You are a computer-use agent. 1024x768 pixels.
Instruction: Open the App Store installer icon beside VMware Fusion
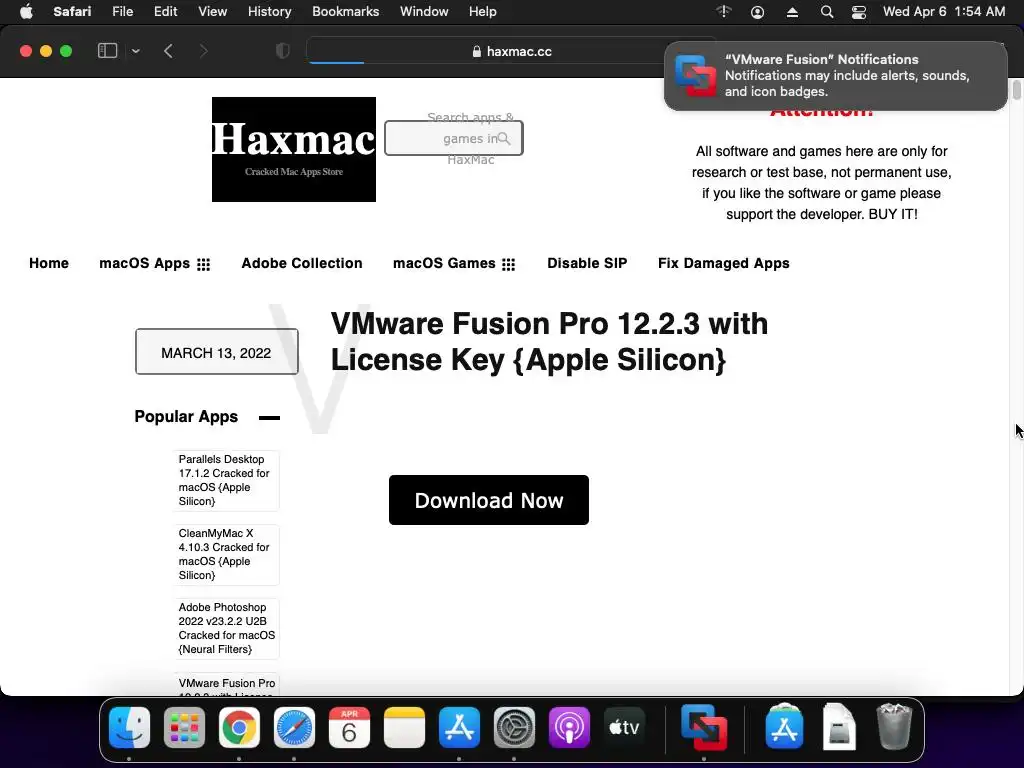coord(784,726)
